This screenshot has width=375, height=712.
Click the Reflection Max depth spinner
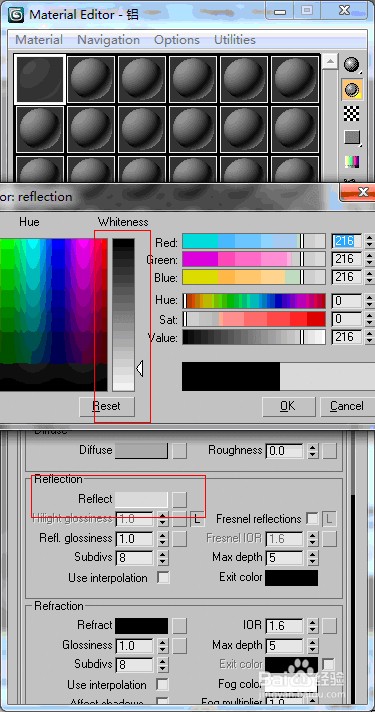tap(312, 558)
